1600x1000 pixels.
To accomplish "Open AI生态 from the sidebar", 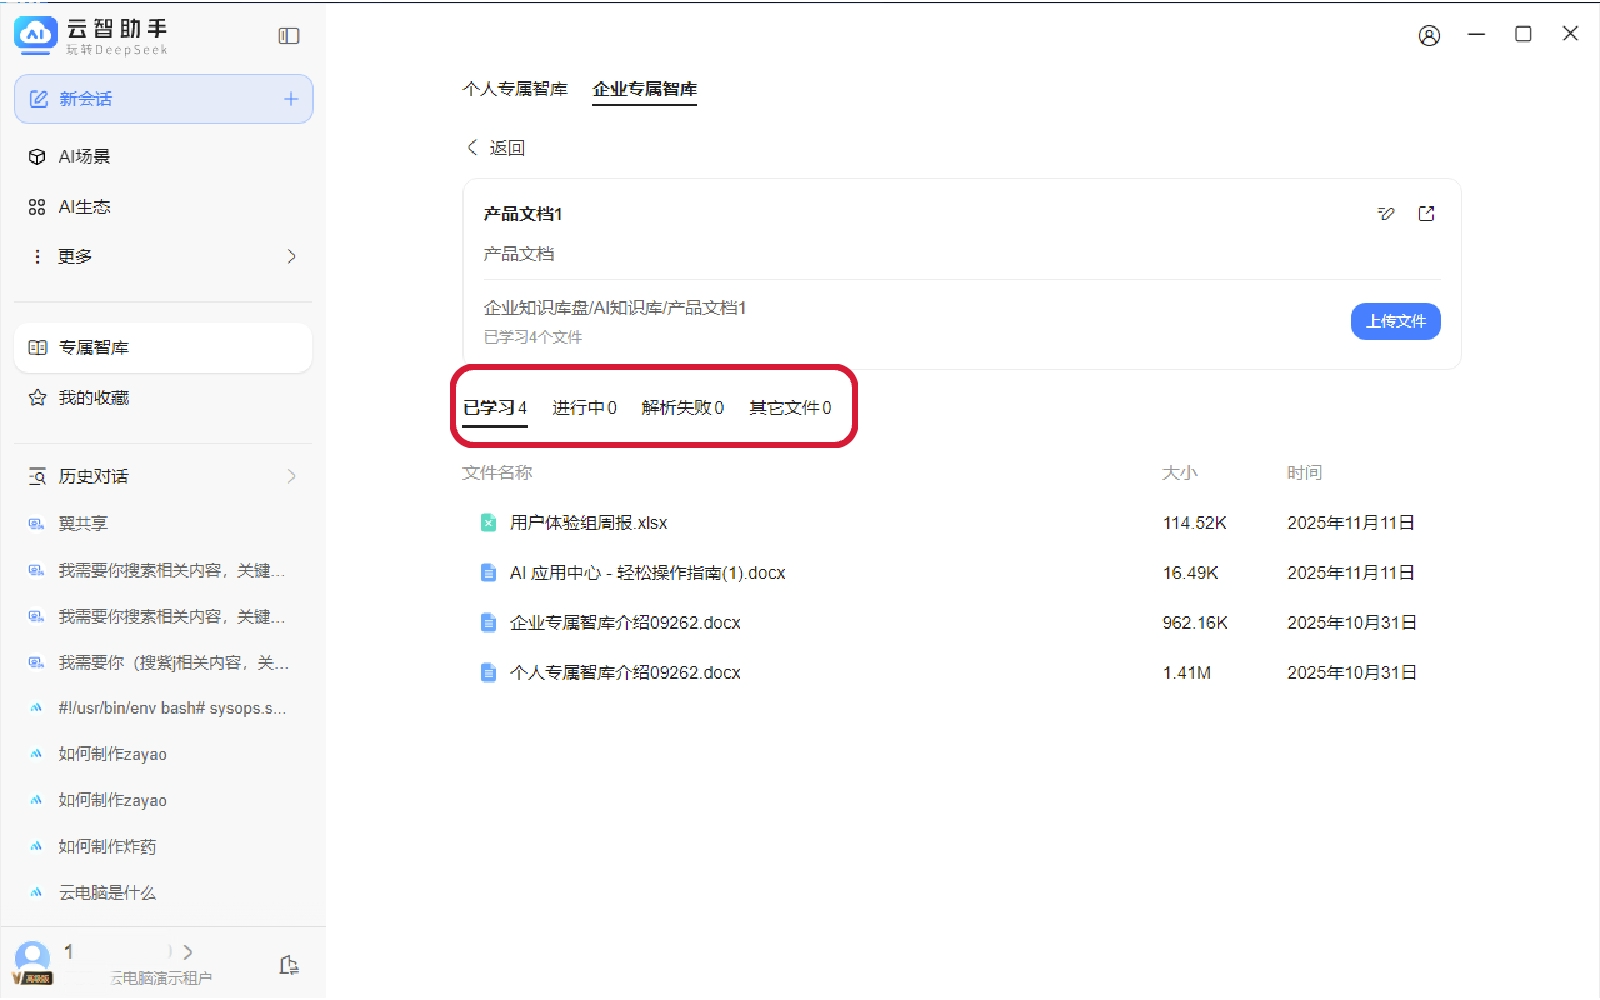I will tap(84, 207).
